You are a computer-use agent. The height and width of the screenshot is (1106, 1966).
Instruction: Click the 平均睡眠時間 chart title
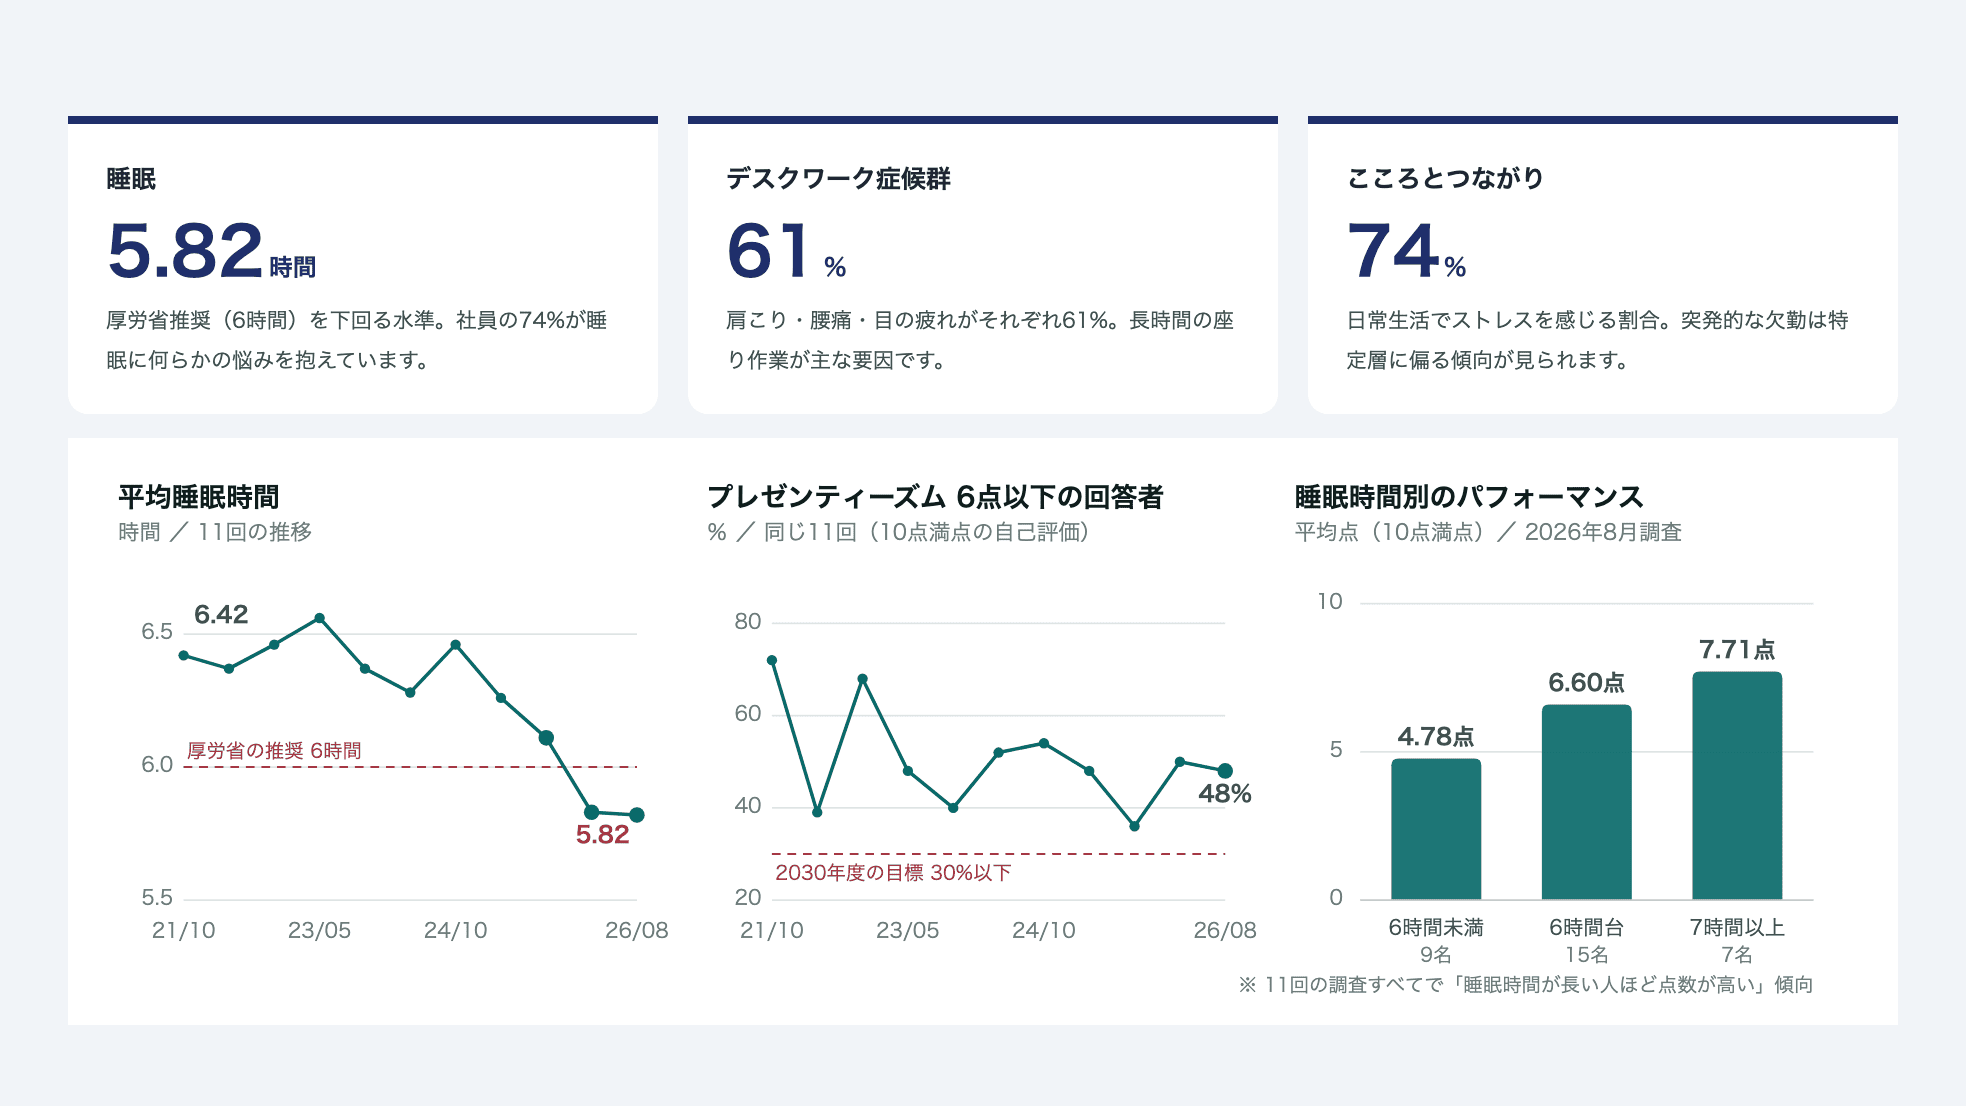198,497
